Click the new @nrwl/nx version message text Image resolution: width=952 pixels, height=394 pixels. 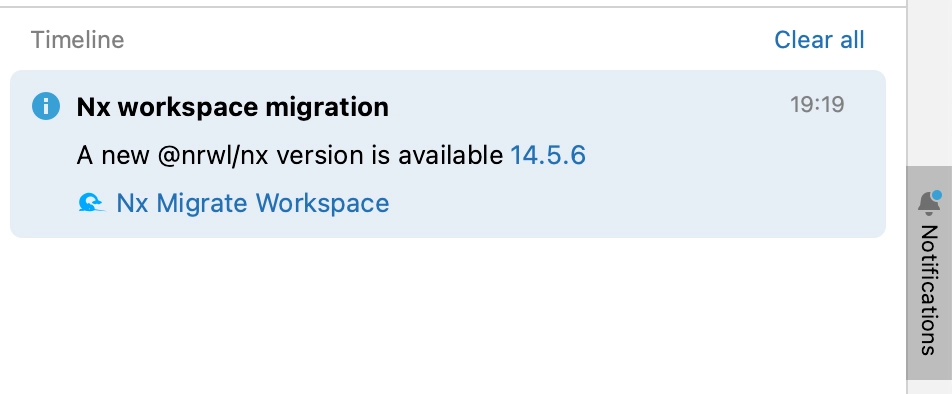(x=290, y=155)
